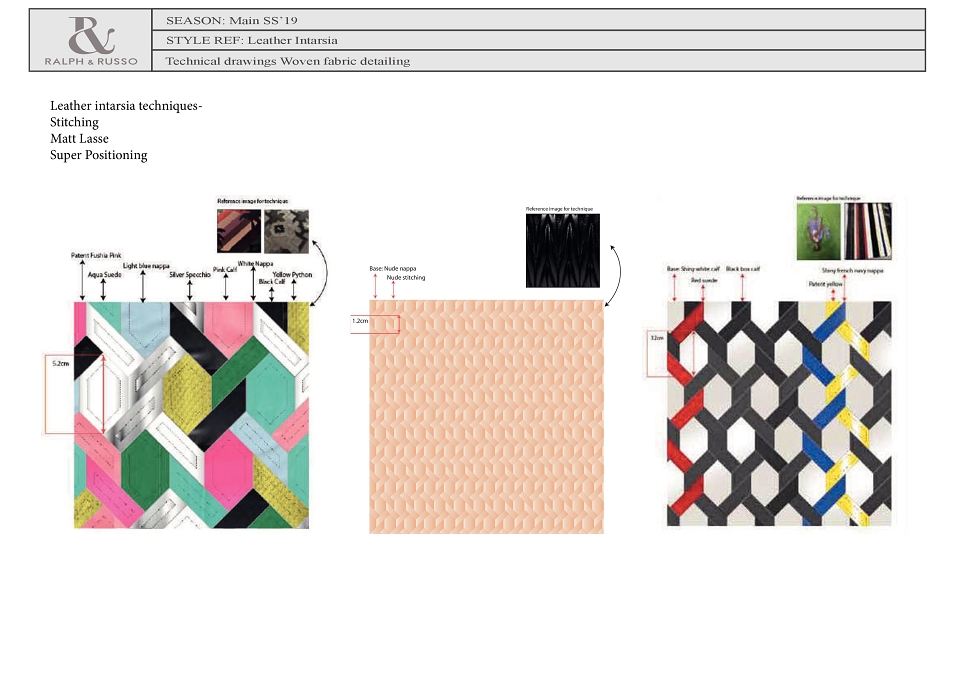The image size is (960, 679).
Task: Select the Yellow Python material label
Action: tap(292, 274)
